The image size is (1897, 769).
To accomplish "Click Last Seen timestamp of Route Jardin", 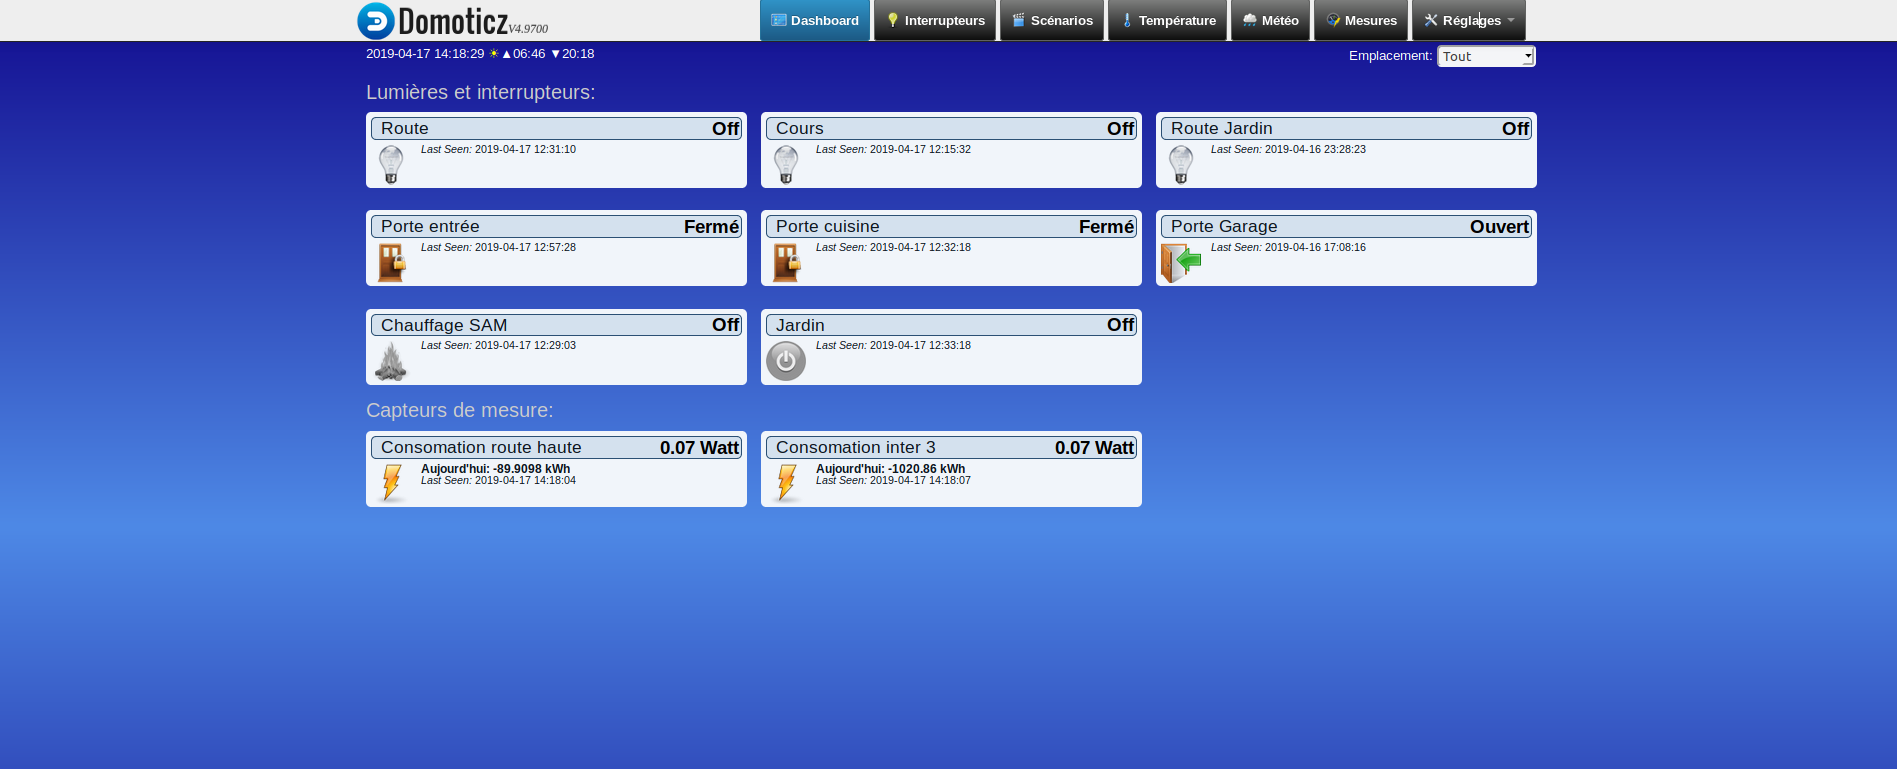I will coord(1288,149).
